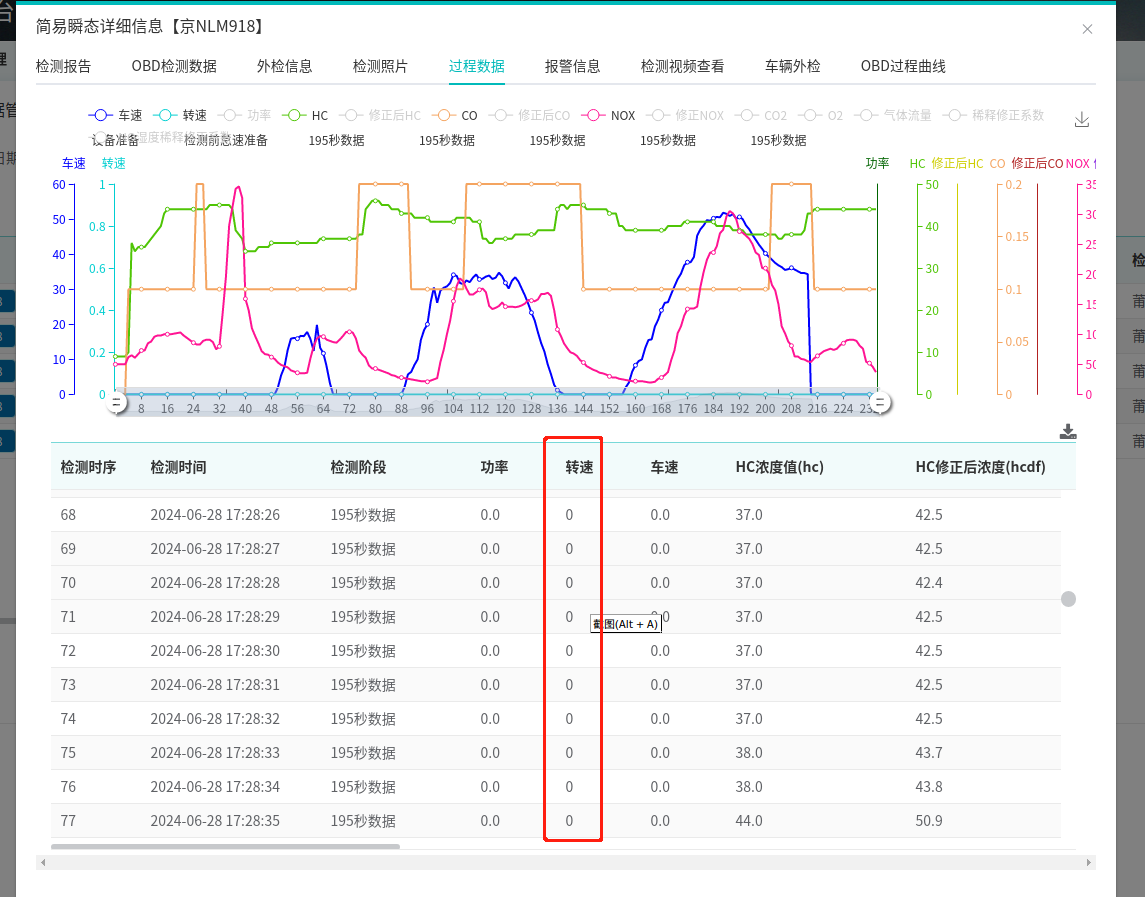Click the table's vertical scrollbar thumb
Viewport: 1145px width, 897px height.
tap(1068, 599)
